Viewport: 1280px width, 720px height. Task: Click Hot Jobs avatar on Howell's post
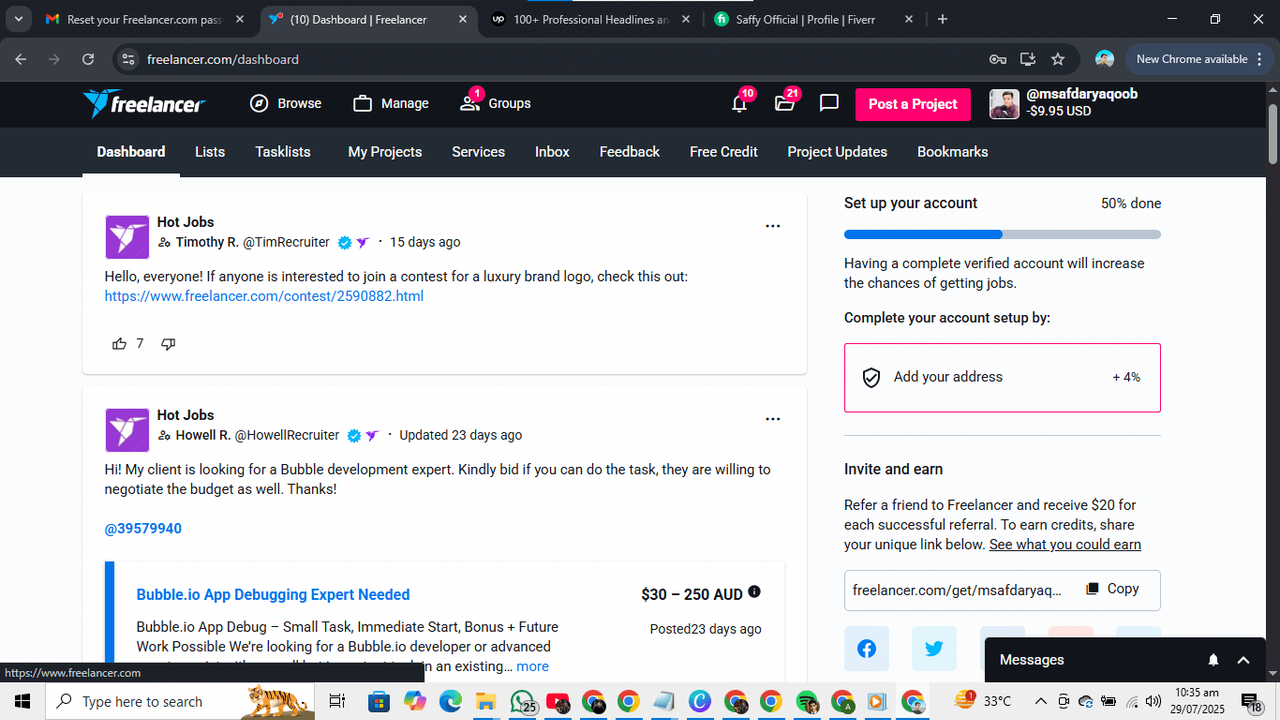tap(127, 430)
